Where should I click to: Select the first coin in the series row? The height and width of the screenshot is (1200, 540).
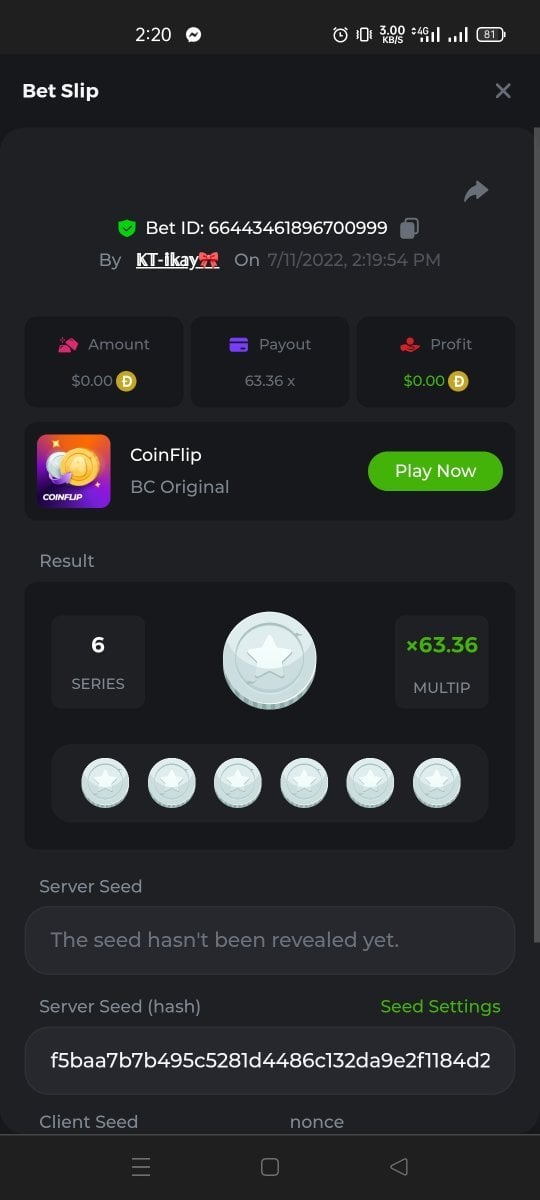[x=105, y=783]
